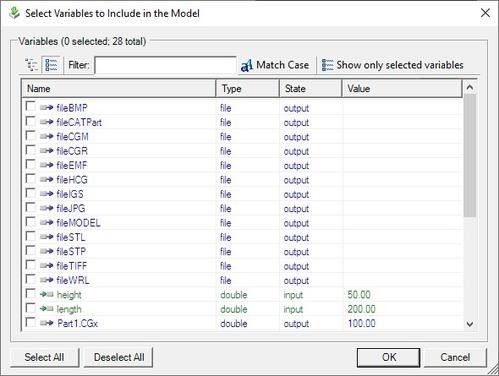Viewport: 499px width, 376px height.
Task: Click the output arrow icon of fileIGS
Action: 46,194
